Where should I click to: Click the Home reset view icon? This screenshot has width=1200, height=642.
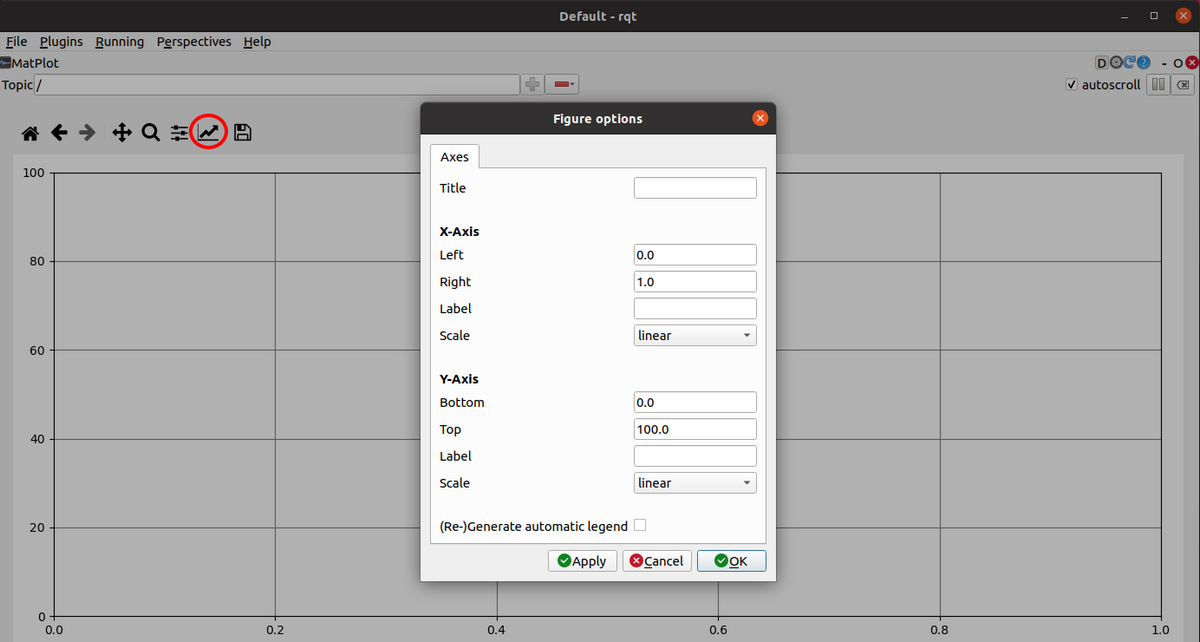31,133
